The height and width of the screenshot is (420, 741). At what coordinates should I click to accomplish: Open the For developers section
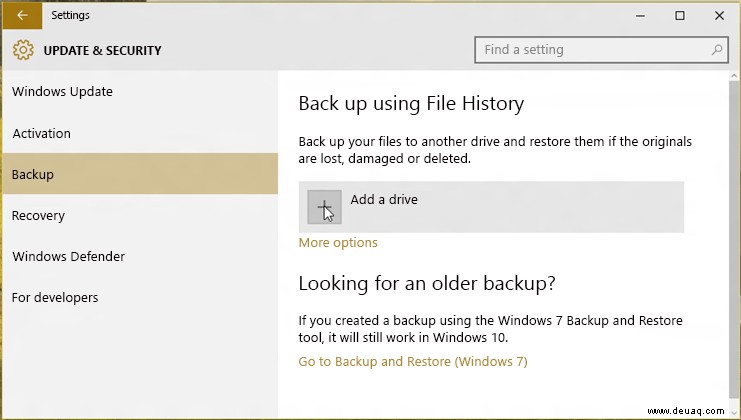coord(140,298)
